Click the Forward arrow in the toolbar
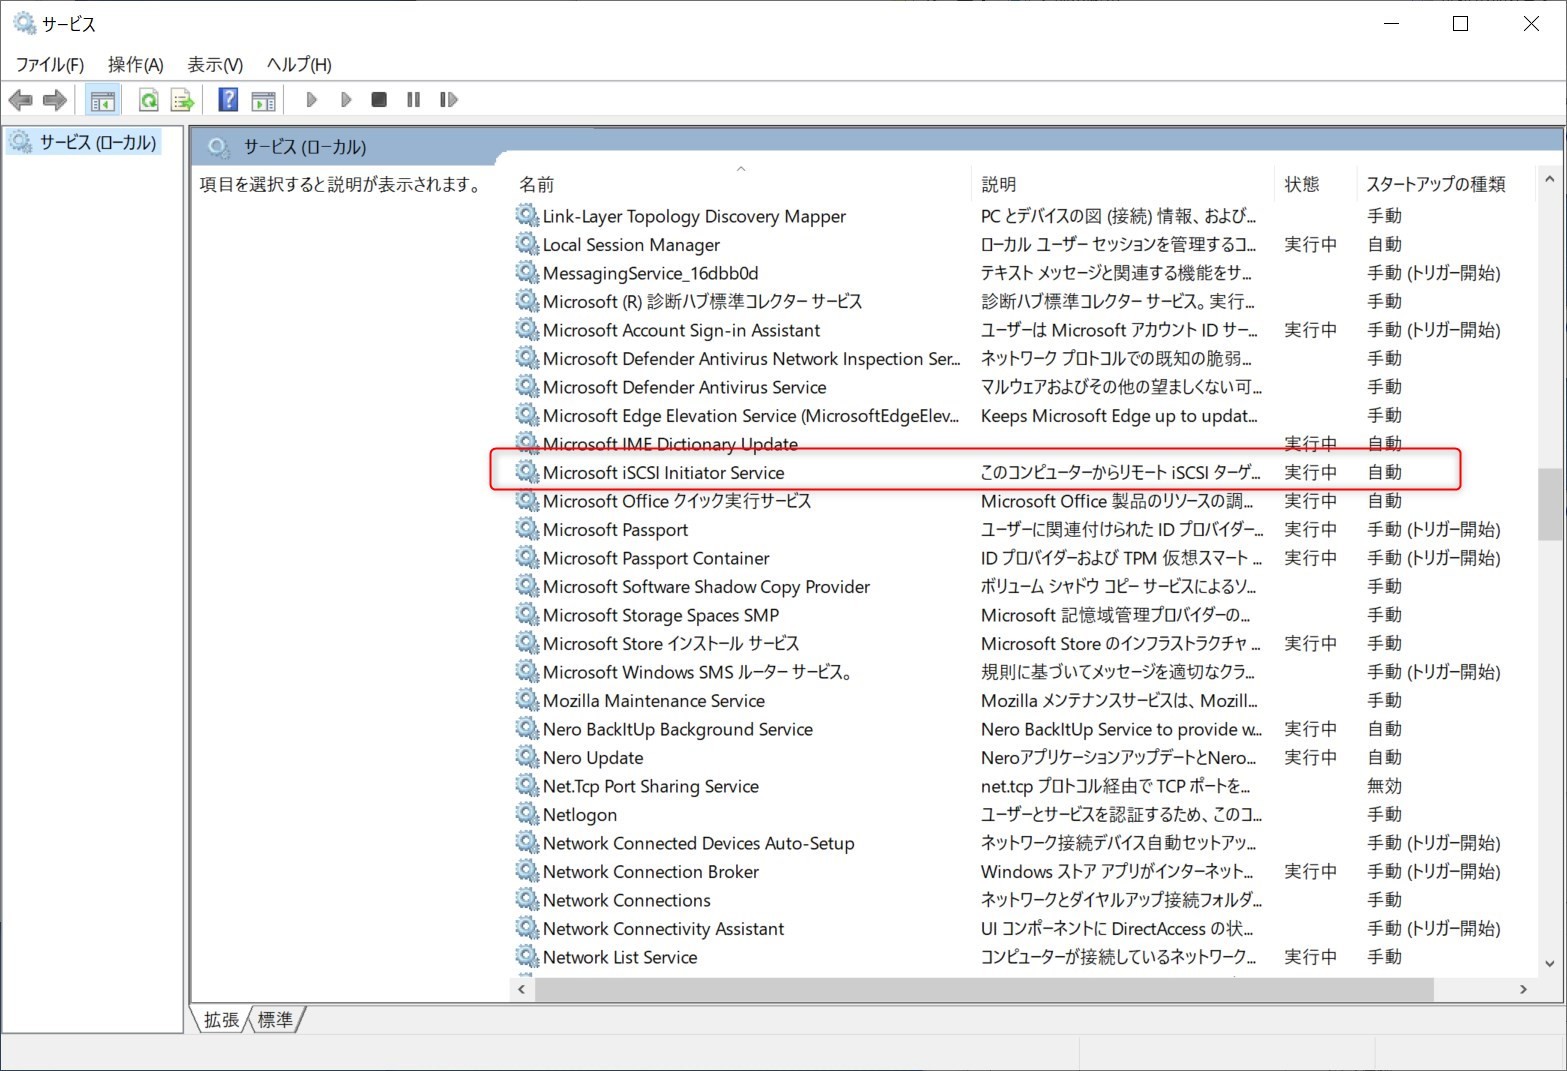This screenshot has width=1567, height=1071. pos(55,100)
